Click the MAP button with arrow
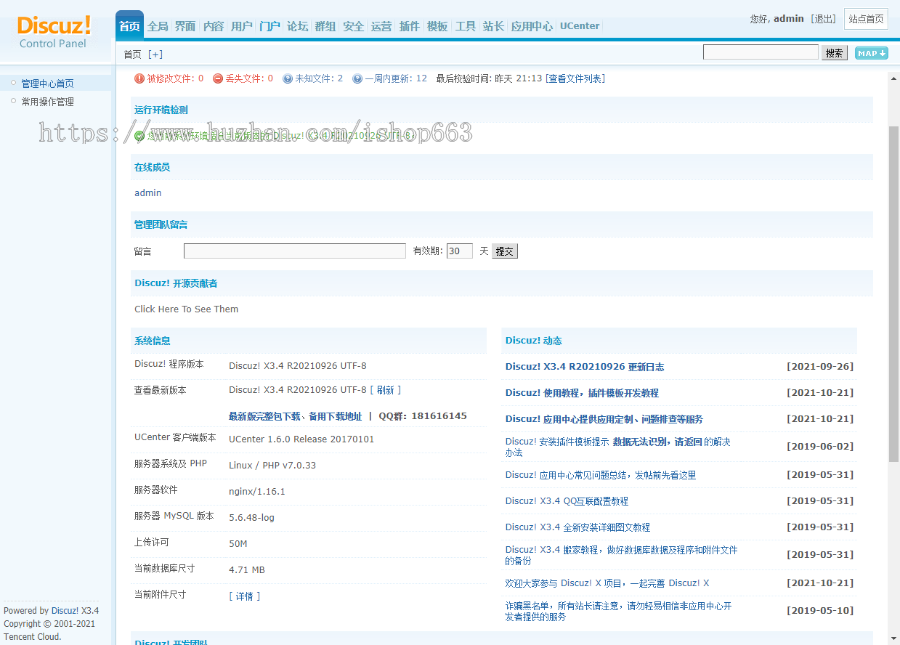Screen dimensions: 900x645 871,53
